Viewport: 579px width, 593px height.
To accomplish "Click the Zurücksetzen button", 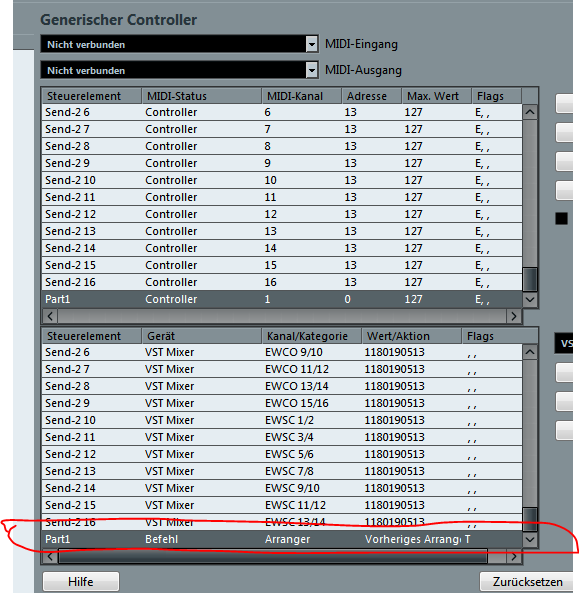I will [528, 581].
